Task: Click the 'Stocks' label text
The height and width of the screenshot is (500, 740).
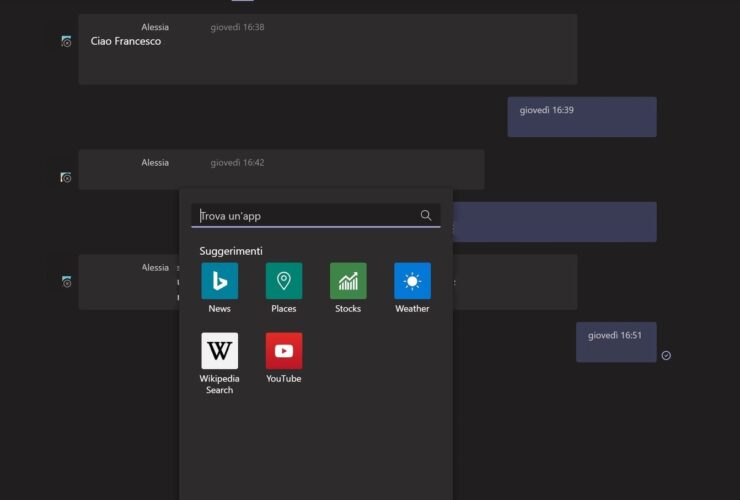Action: pos(348,308)
